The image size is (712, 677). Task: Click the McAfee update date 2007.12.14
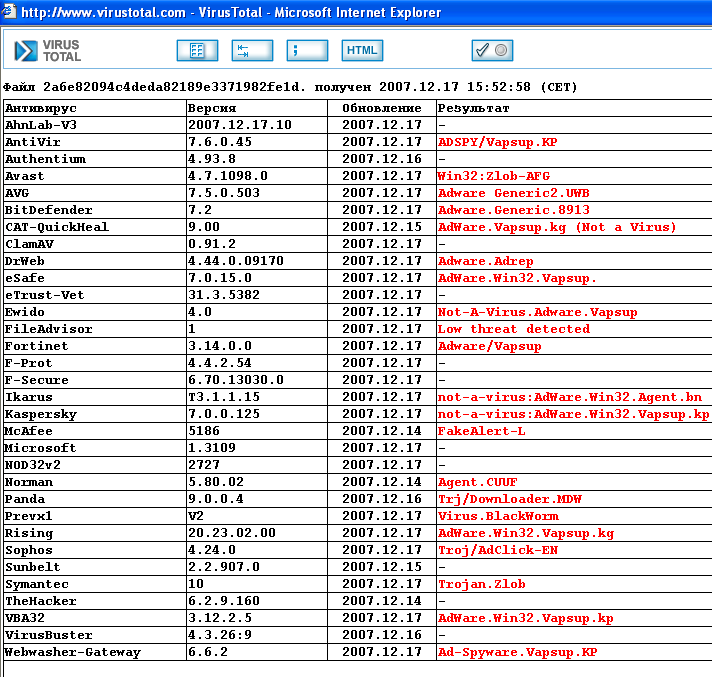(382, 431)
